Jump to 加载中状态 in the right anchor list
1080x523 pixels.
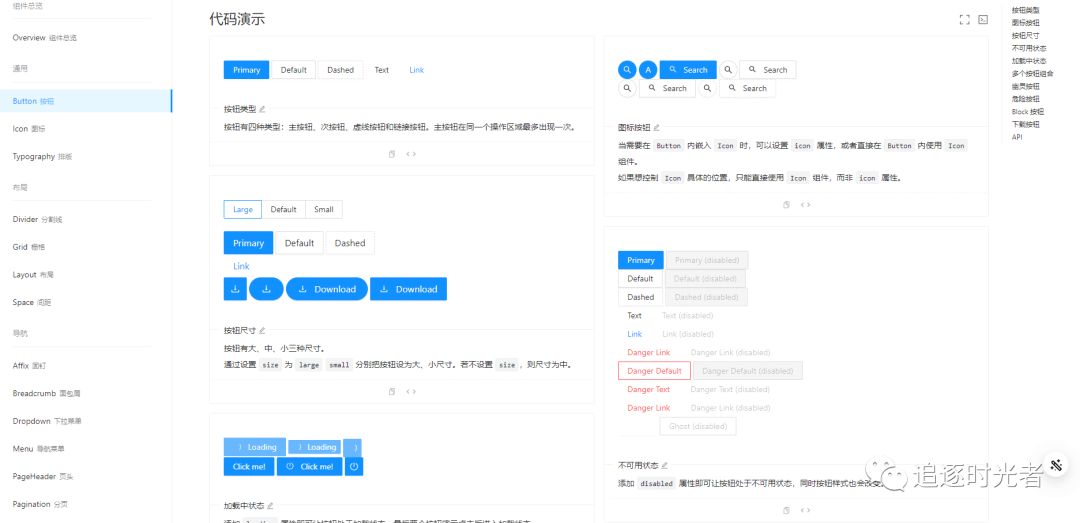click(x=1029, y=61)
